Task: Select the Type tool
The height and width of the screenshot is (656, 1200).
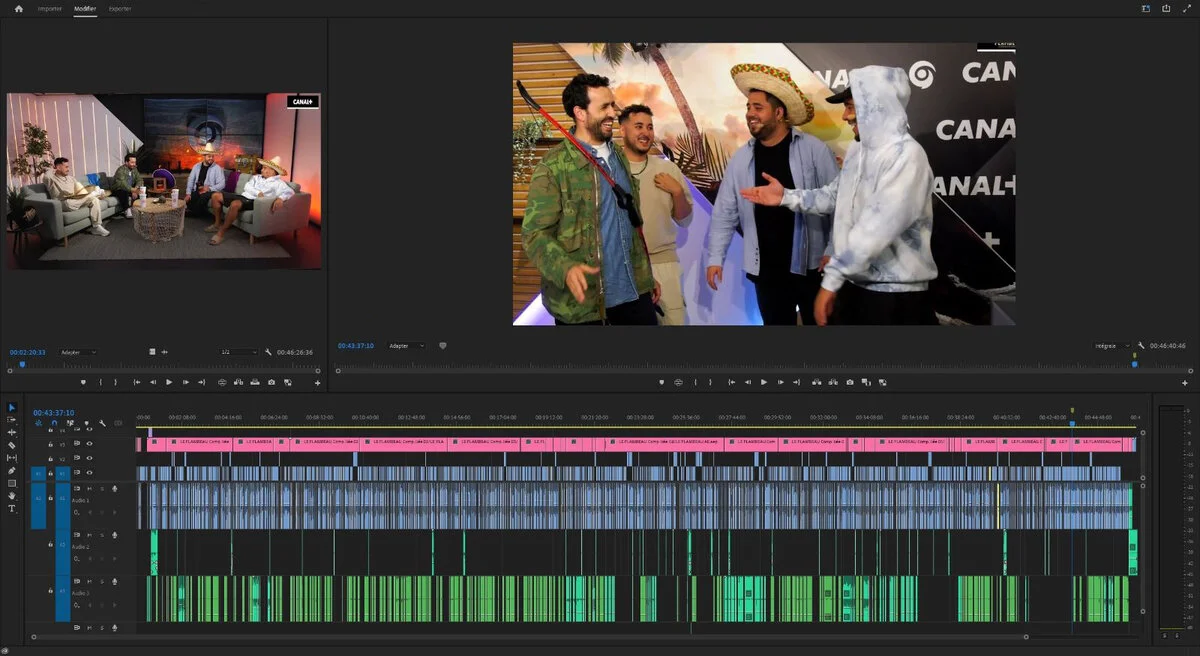Action: pyautogui.click(x=12, y=509)
